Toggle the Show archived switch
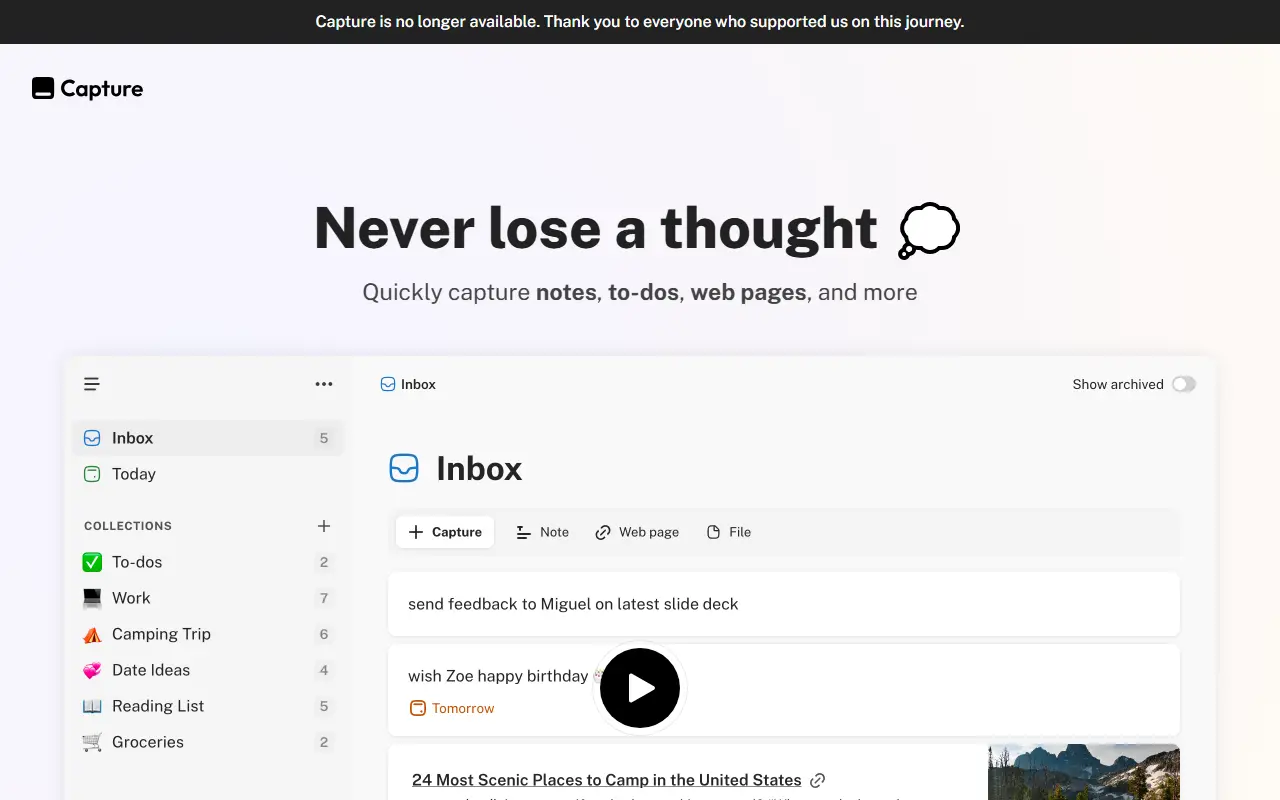The height and width of the screenshot is (800, 1280). [x=1184, y=384]
